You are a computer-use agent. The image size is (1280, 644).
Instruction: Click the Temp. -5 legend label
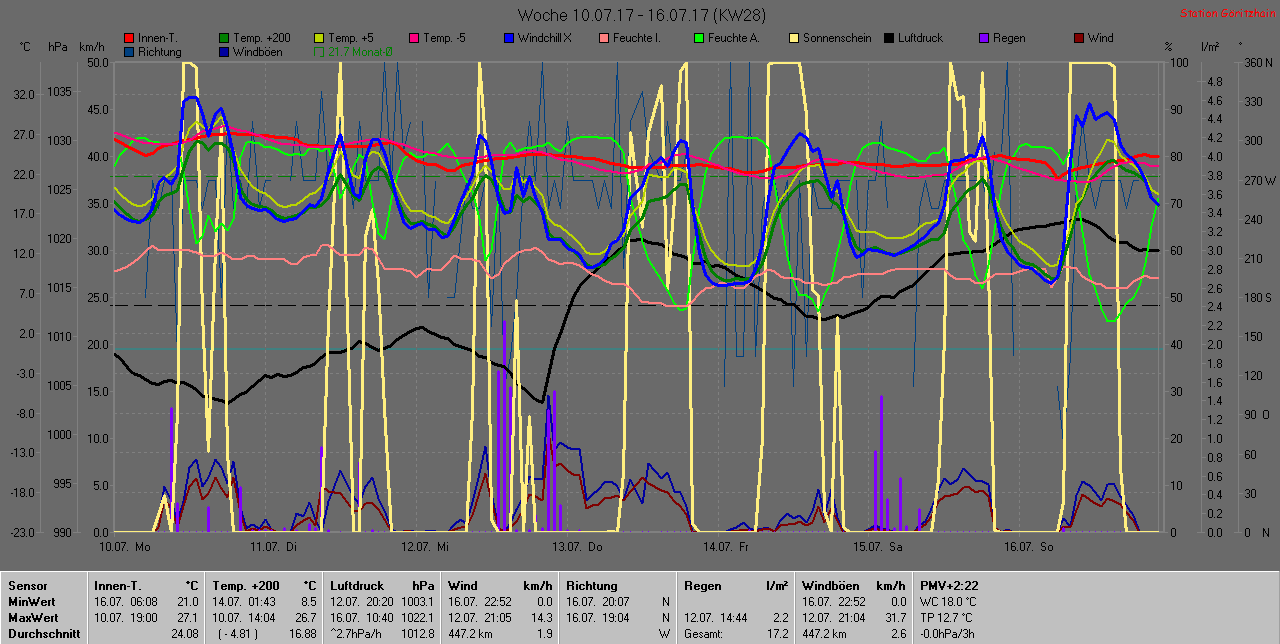click(445, 38)
